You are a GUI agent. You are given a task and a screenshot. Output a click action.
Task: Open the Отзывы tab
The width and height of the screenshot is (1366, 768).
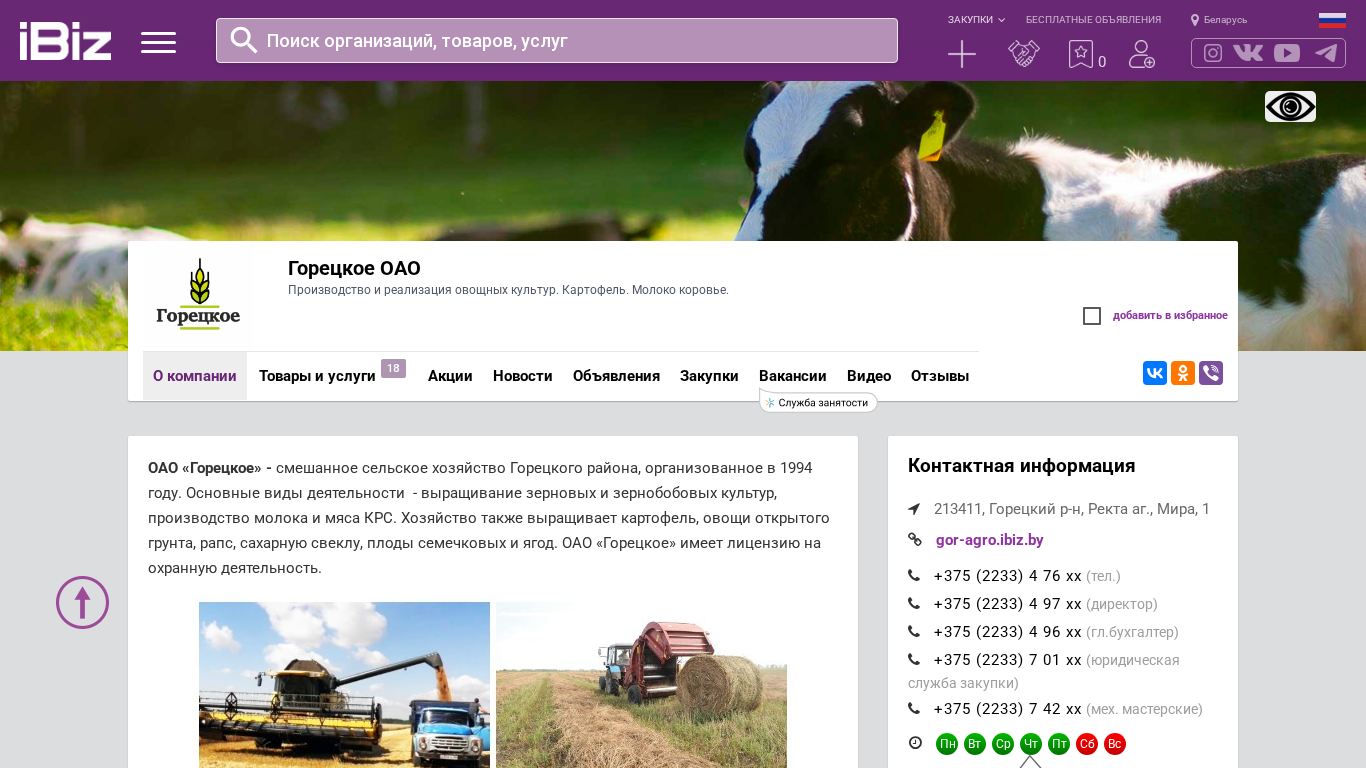click(x=940, y=376)
